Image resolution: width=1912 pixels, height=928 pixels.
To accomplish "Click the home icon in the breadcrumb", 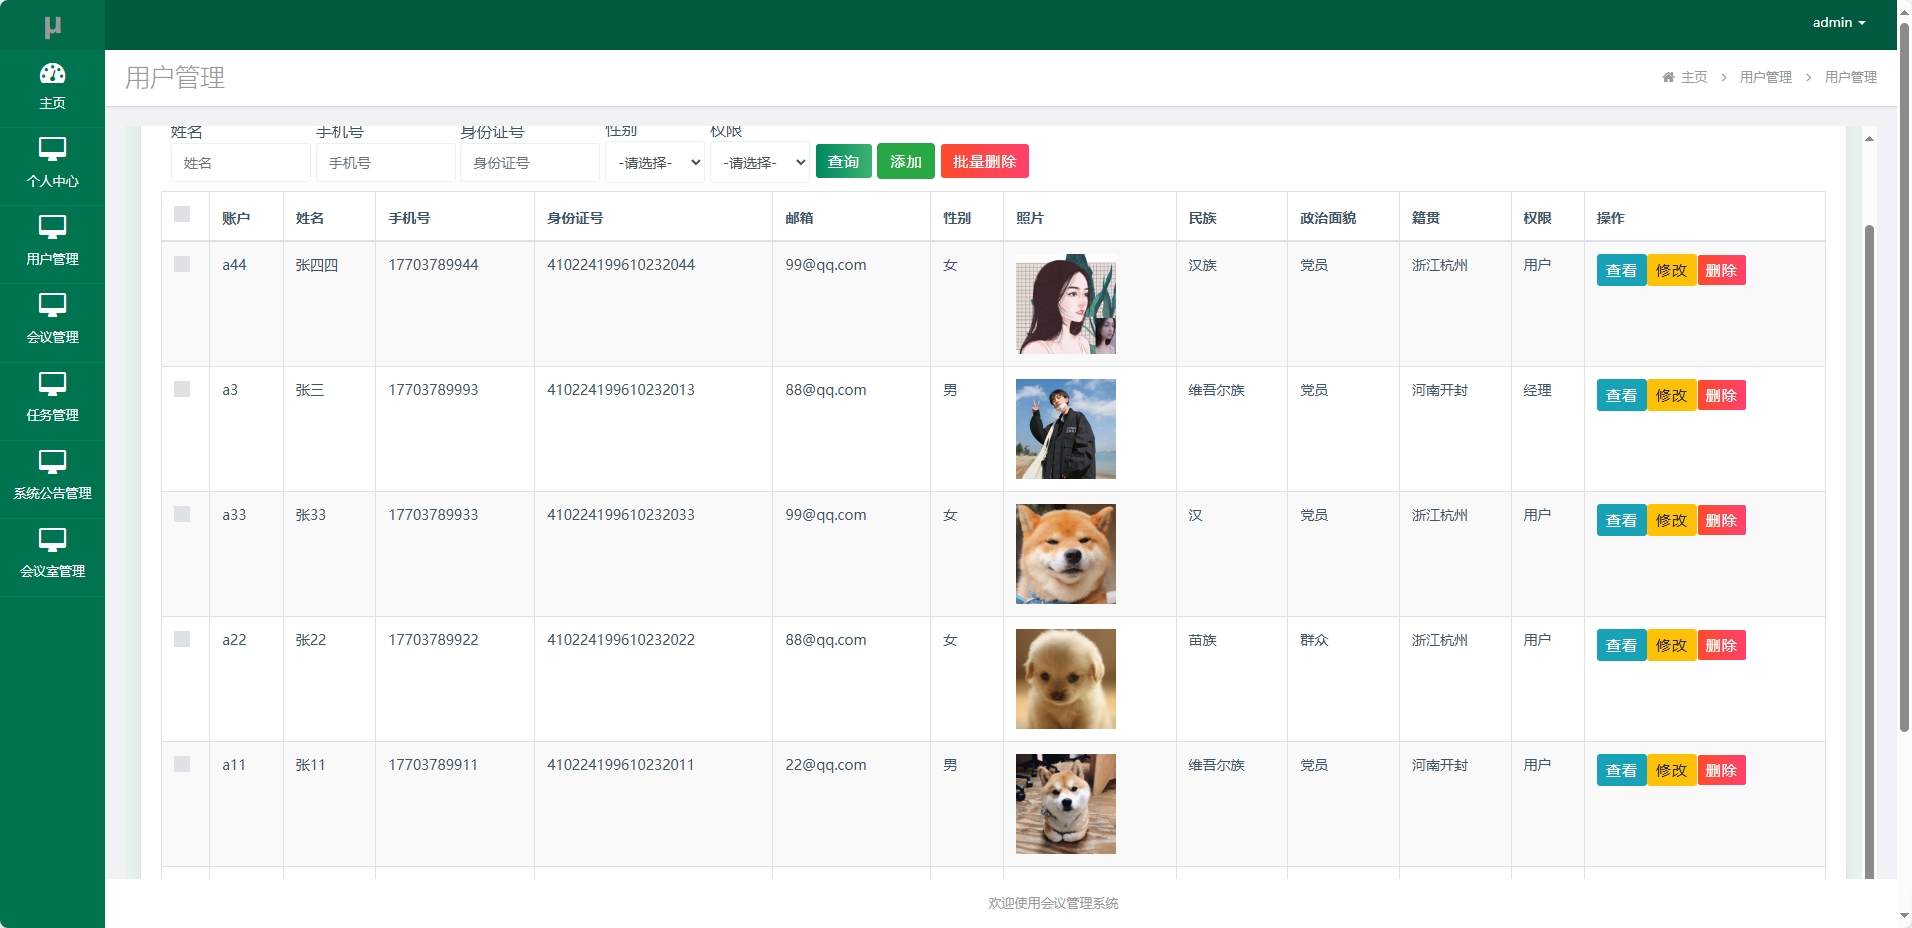I will 1667,77.
